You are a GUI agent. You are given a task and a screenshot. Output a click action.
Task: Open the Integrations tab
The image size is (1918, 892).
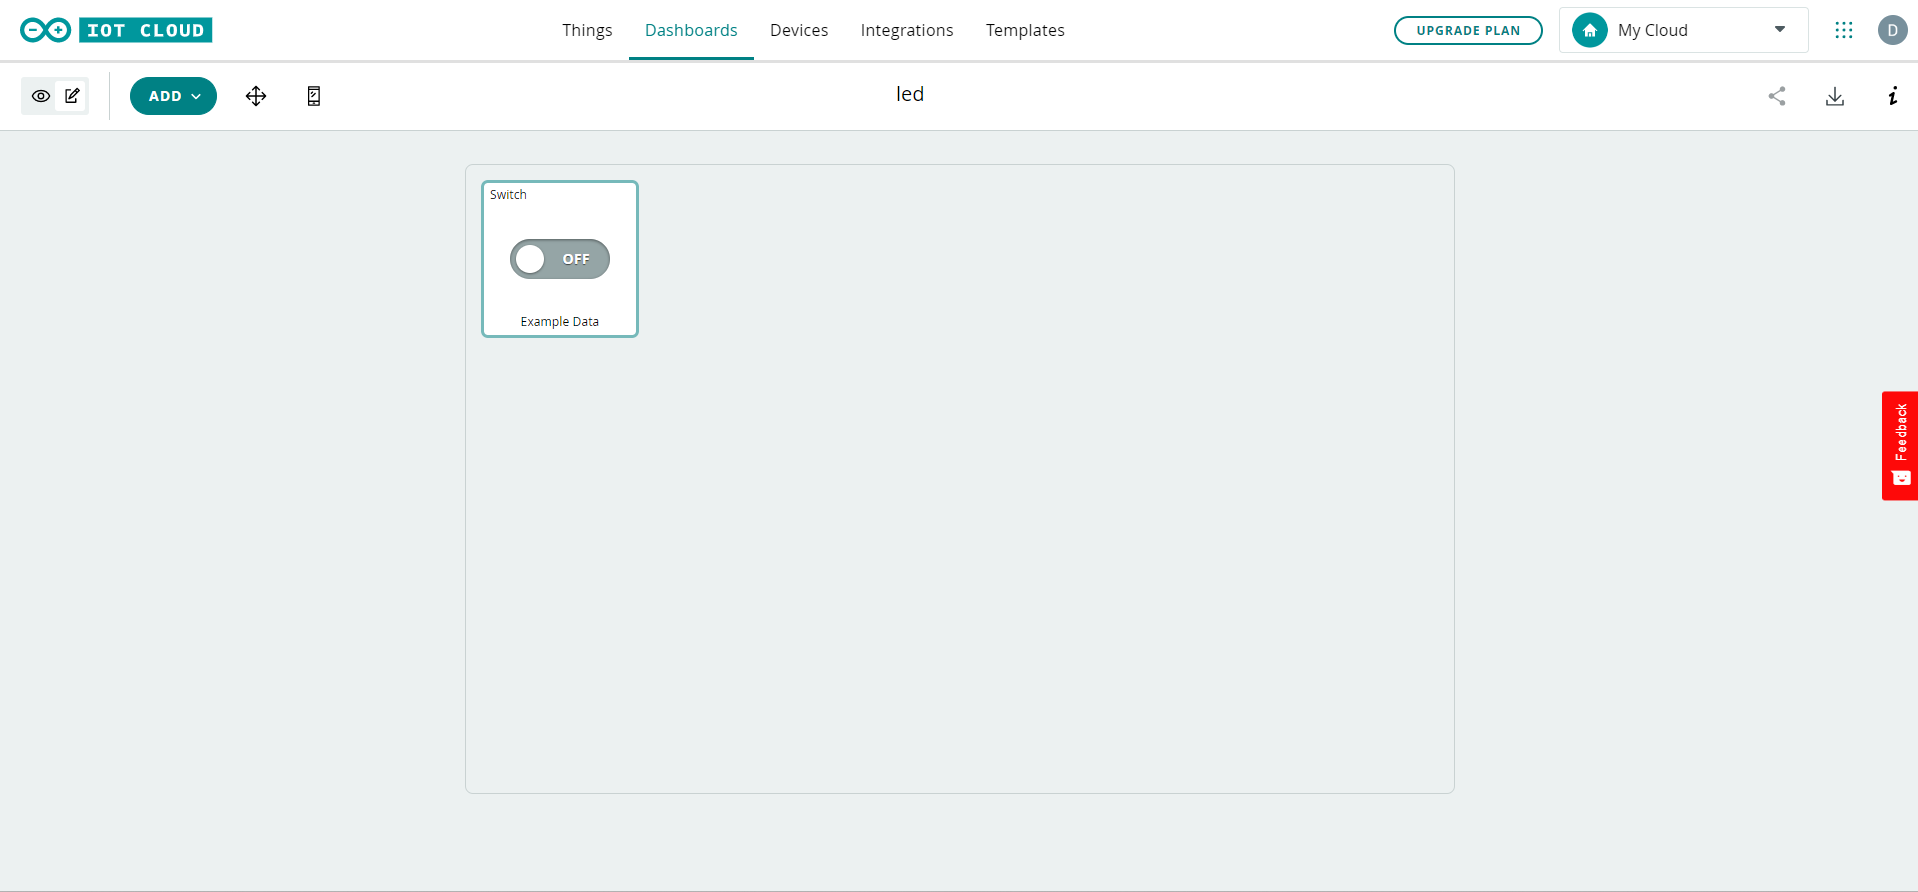tap(907, 30)
